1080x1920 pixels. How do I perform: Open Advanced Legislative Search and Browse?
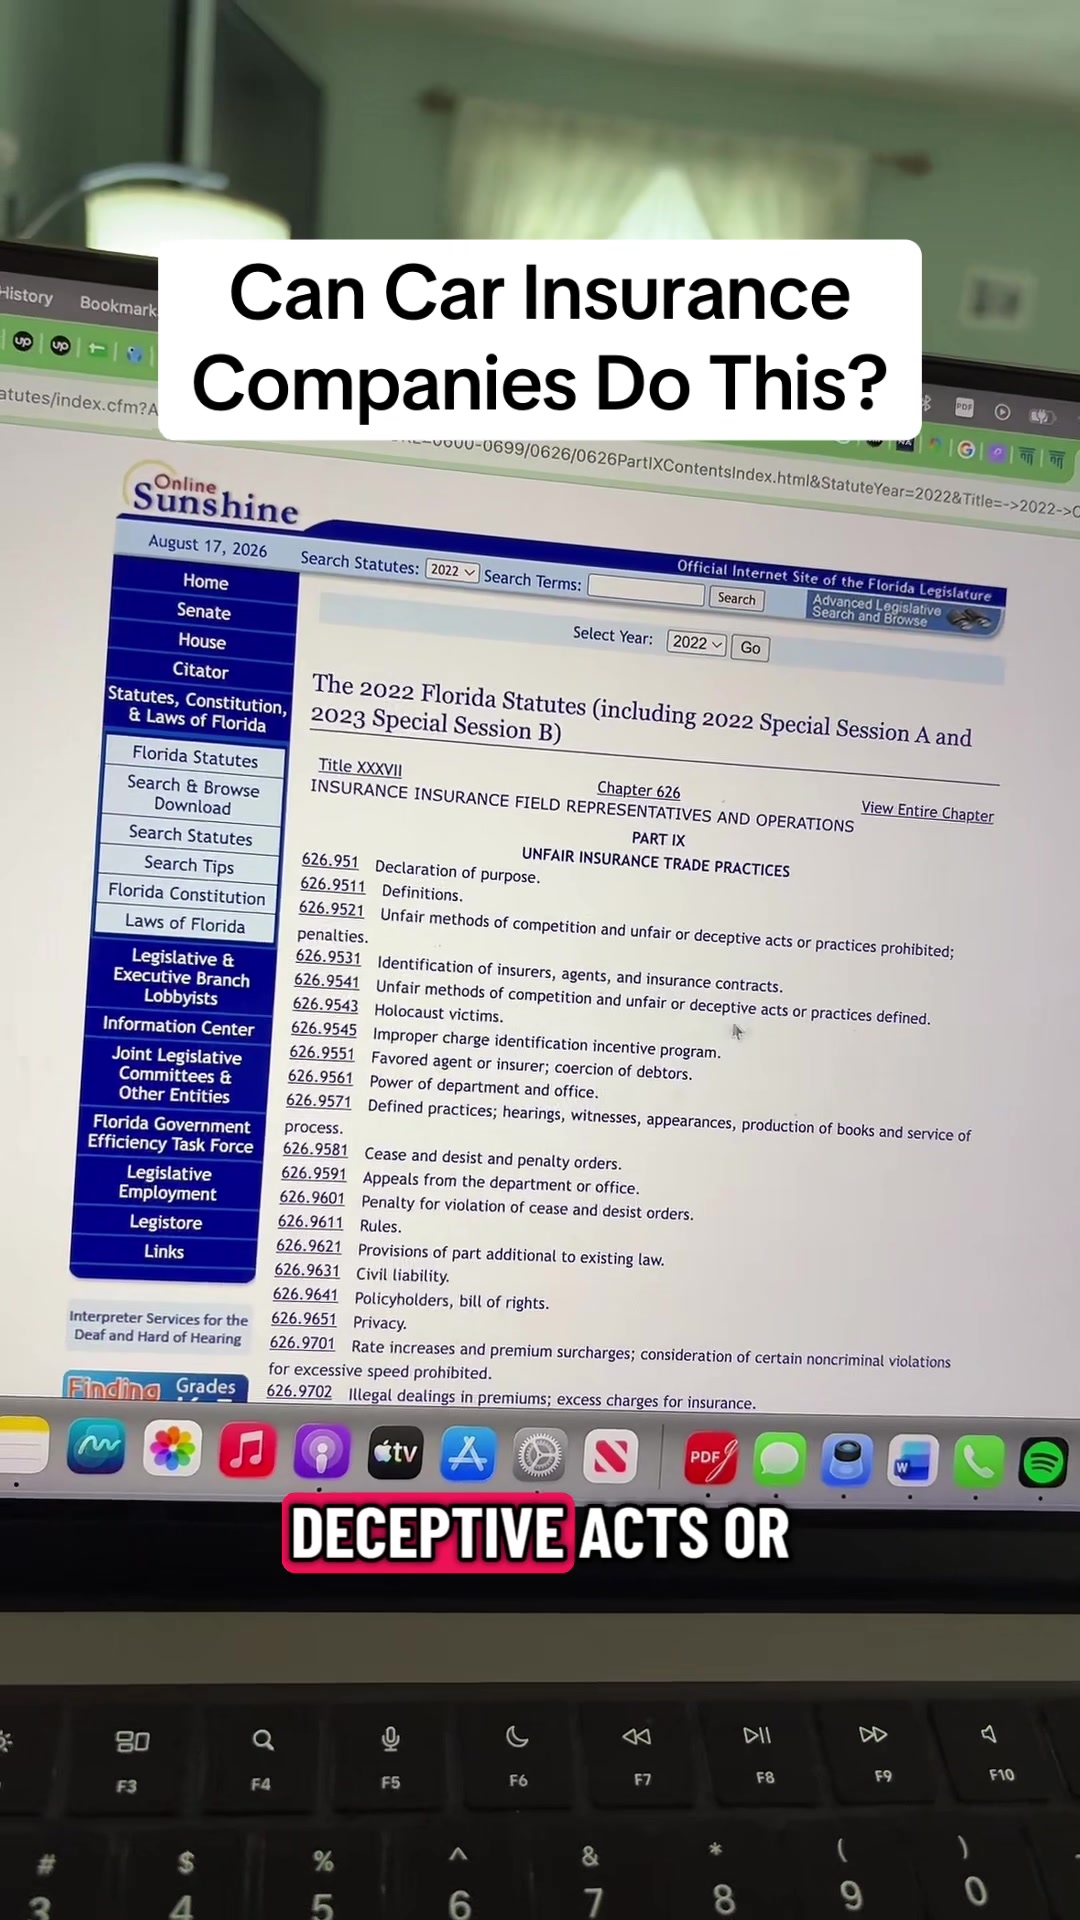(902, 611)
